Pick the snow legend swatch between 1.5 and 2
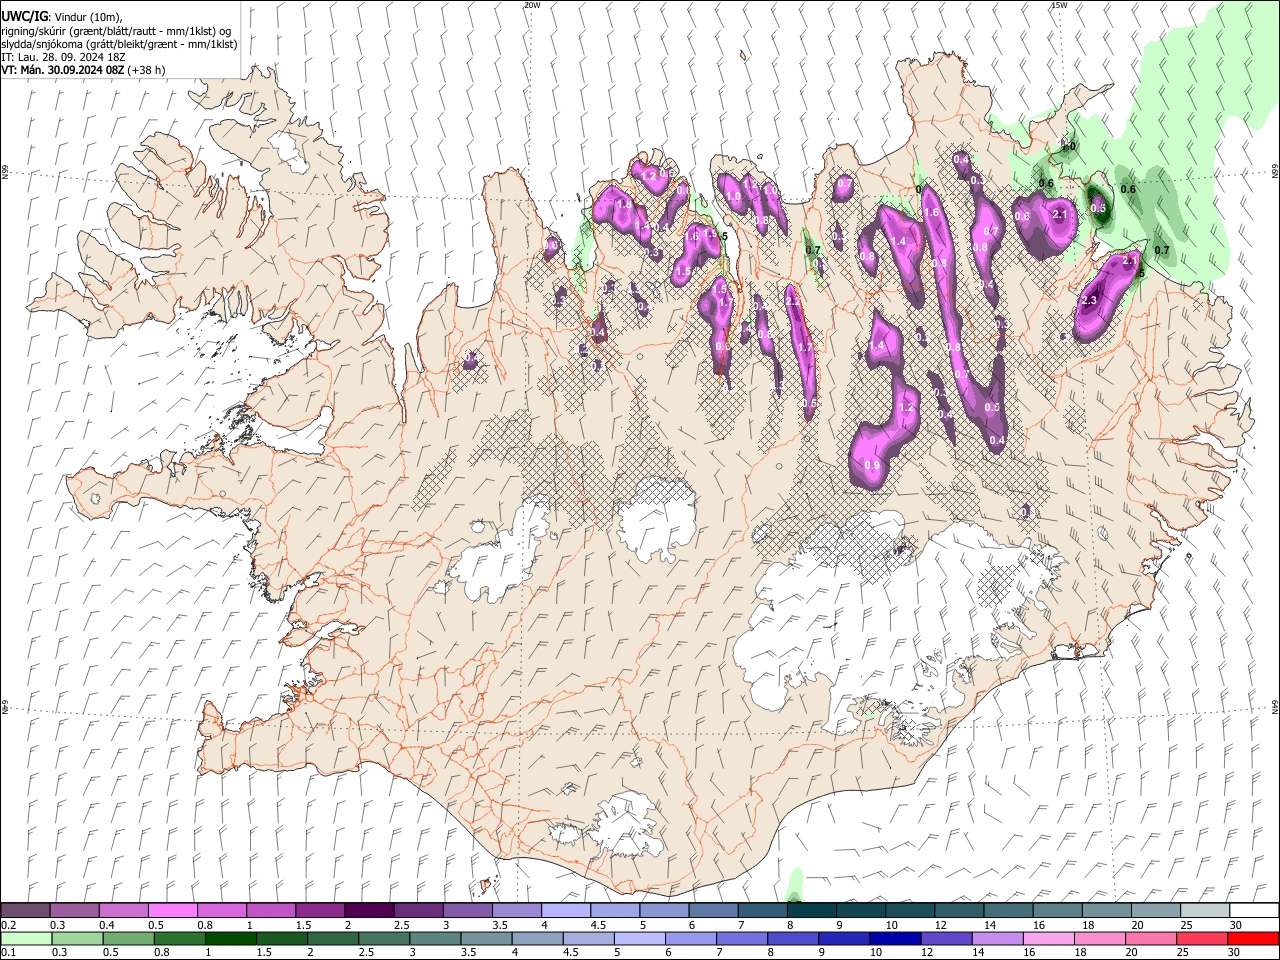 point(320,910)
